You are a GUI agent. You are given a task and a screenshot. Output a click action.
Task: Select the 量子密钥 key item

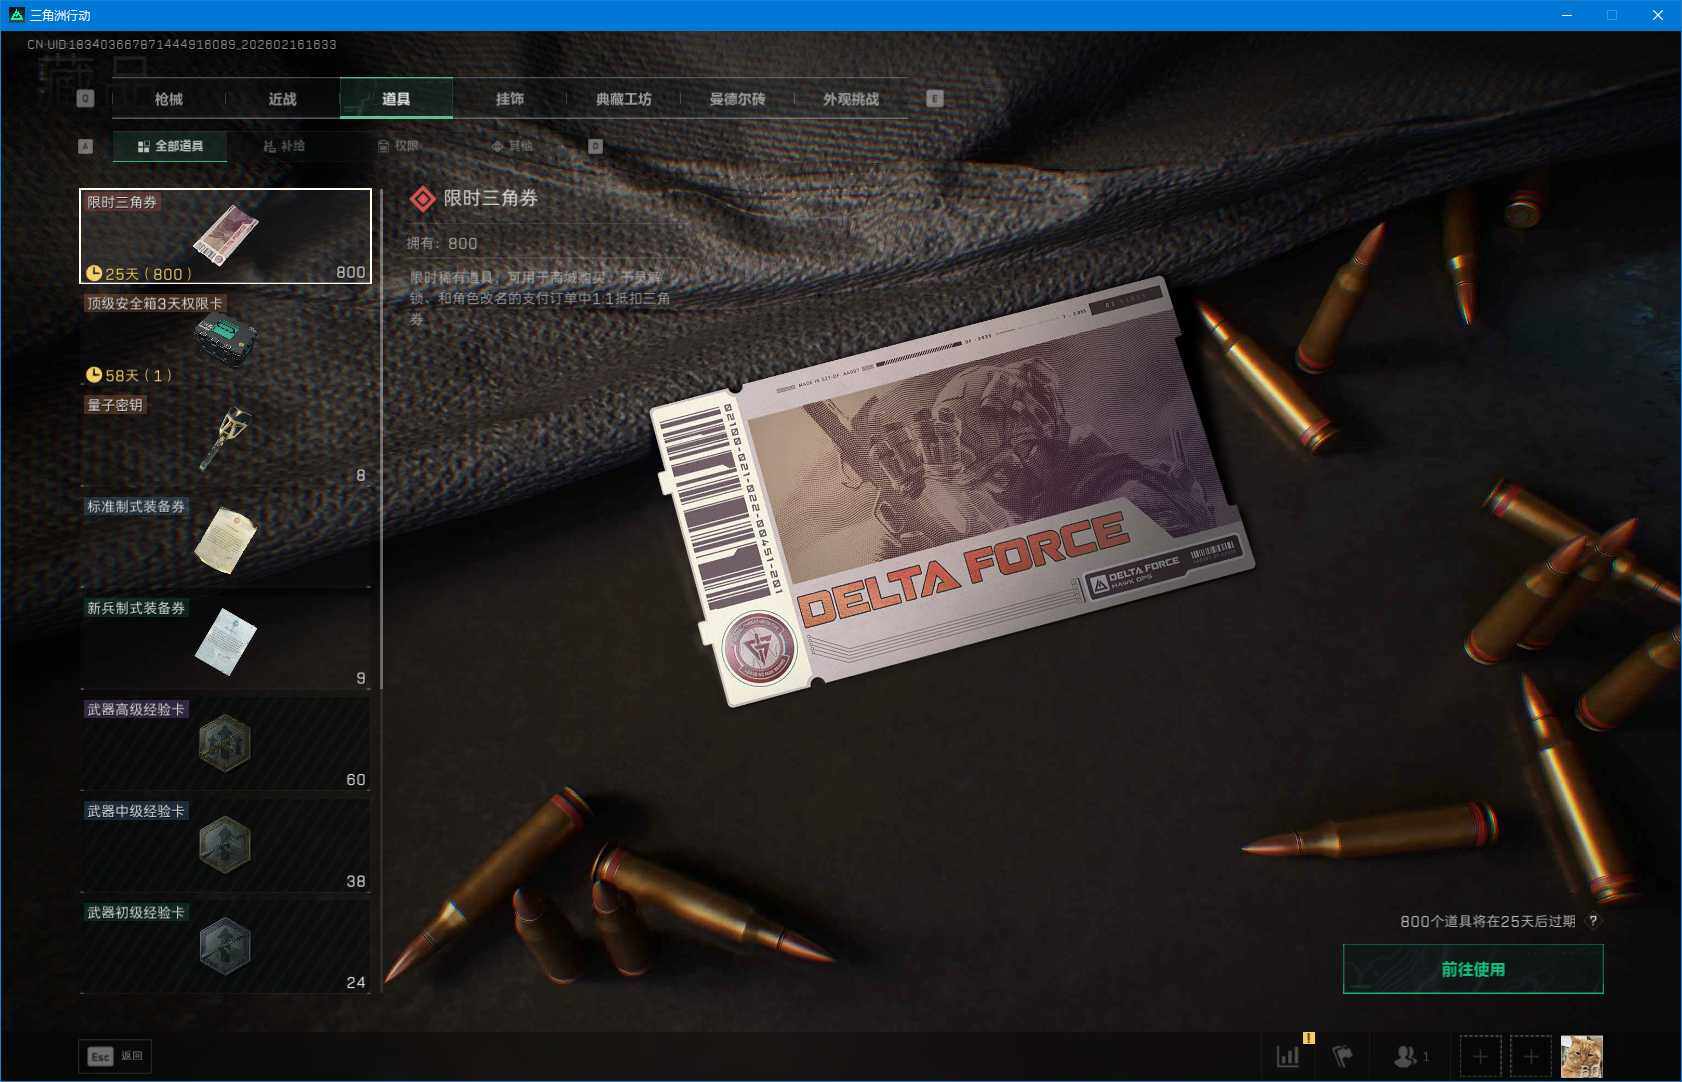(225, 440)
